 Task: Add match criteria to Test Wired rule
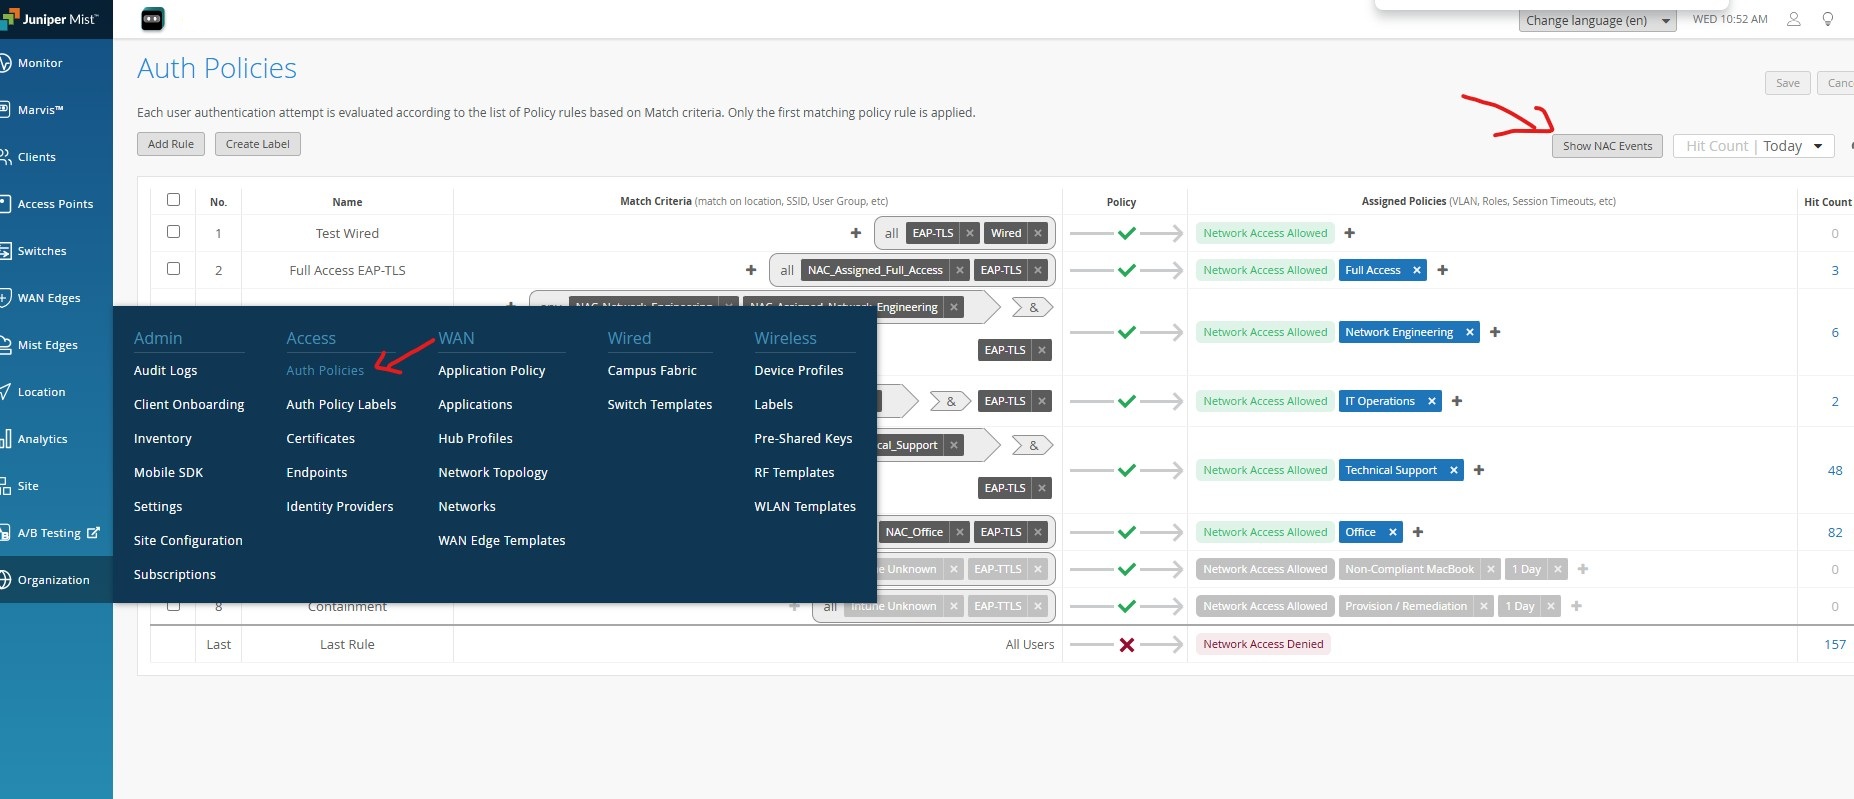point(856,233)
